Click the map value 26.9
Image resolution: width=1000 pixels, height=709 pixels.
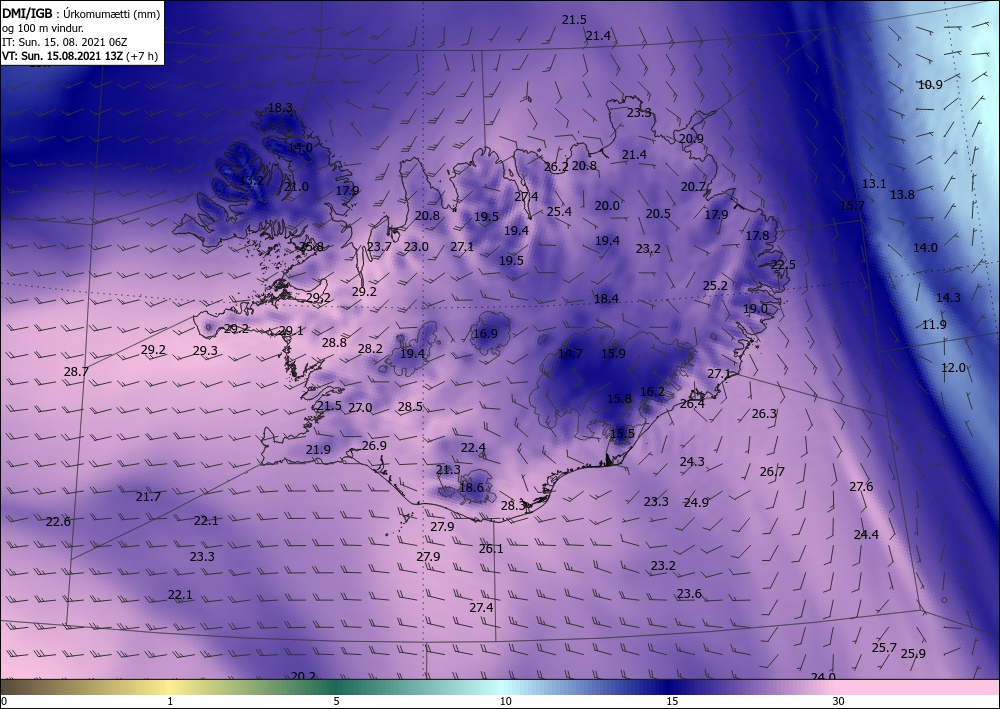[374, 446]
